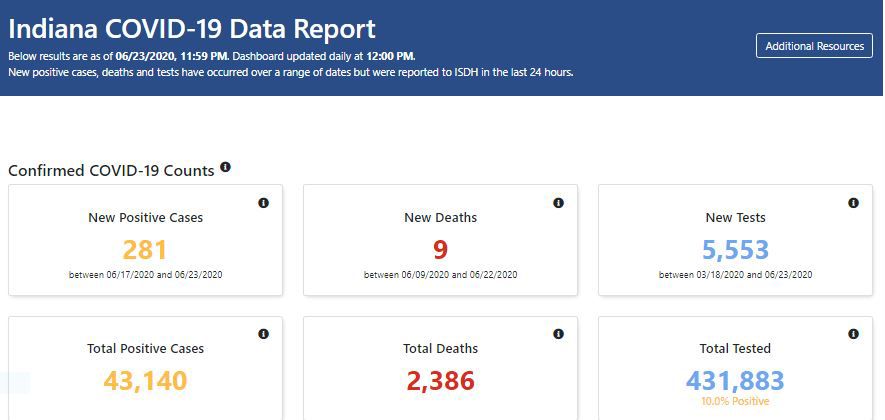This screenshot has height=420, width=885.
Task: Open the Additional Resources button
Action: coord(814,46)
